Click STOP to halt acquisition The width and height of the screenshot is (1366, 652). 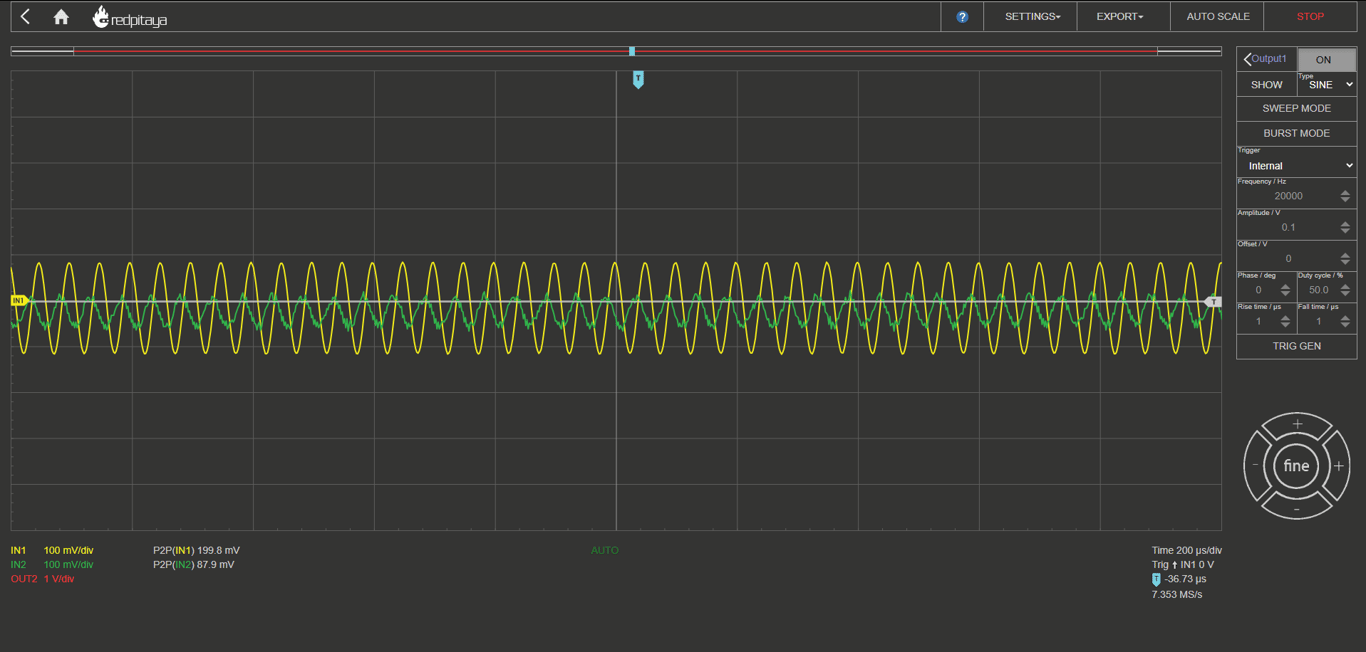(1310, 17)
